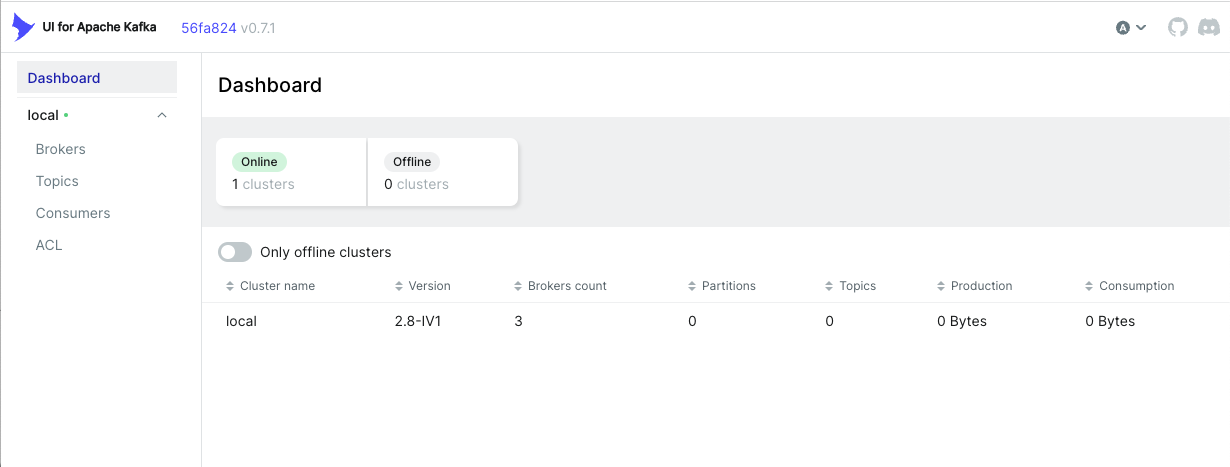Open the user account dropdown arrow
The height and width of the screenshot is (467, 1230).
1141,28
